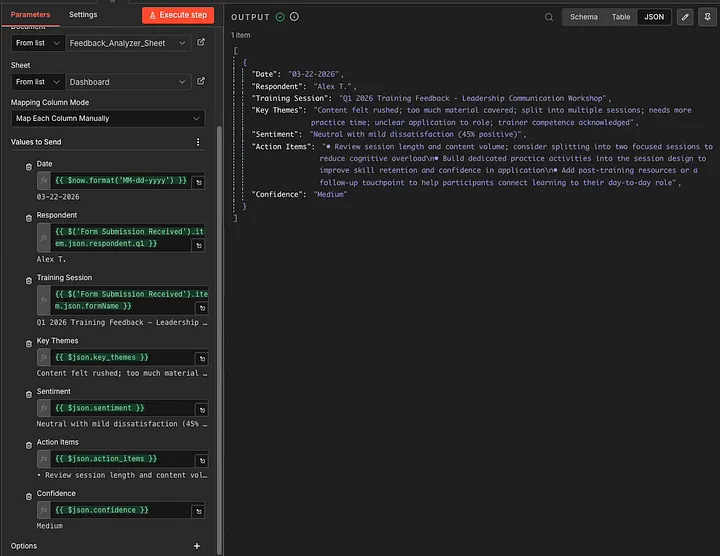Remove the Sentiment field mapping
This screenshot has width=720, height=556.
[28, 395]
